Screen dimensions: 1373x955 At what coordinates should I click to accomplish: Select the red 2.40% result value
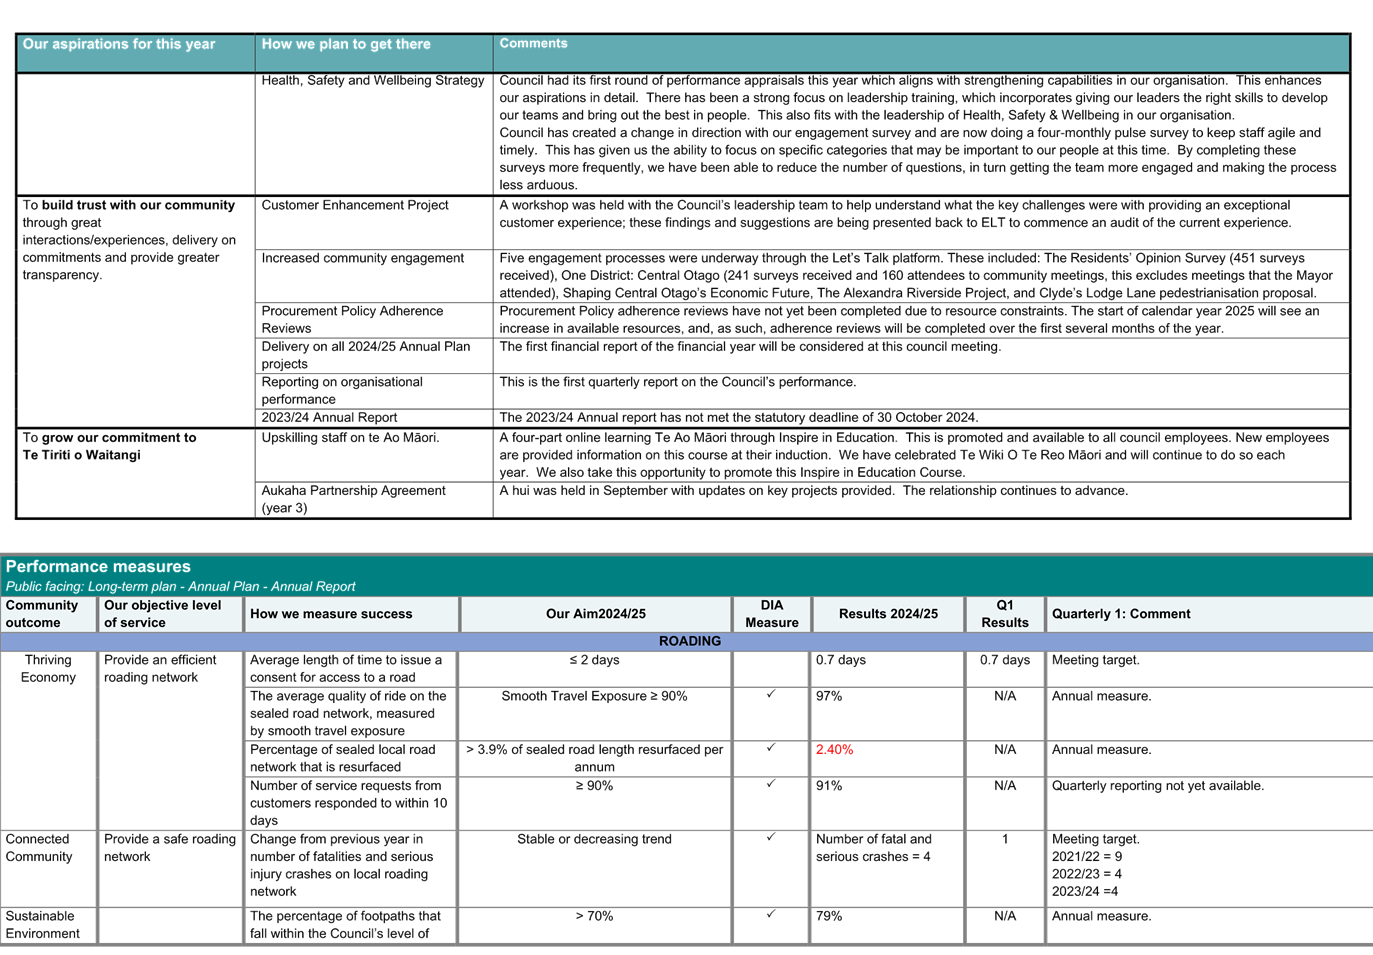(x=834, y=748)
